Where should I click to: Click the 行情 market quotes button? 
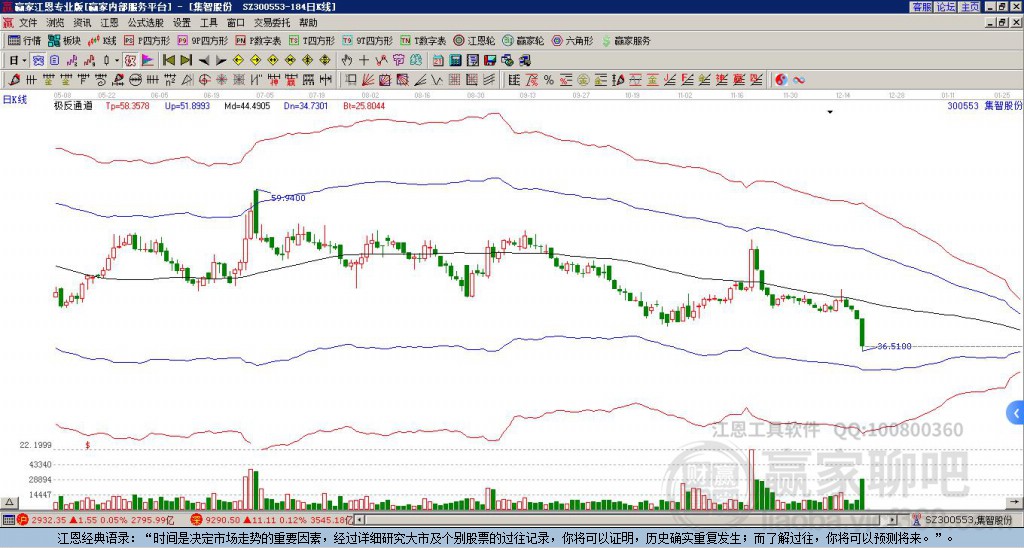click(24, 40)
